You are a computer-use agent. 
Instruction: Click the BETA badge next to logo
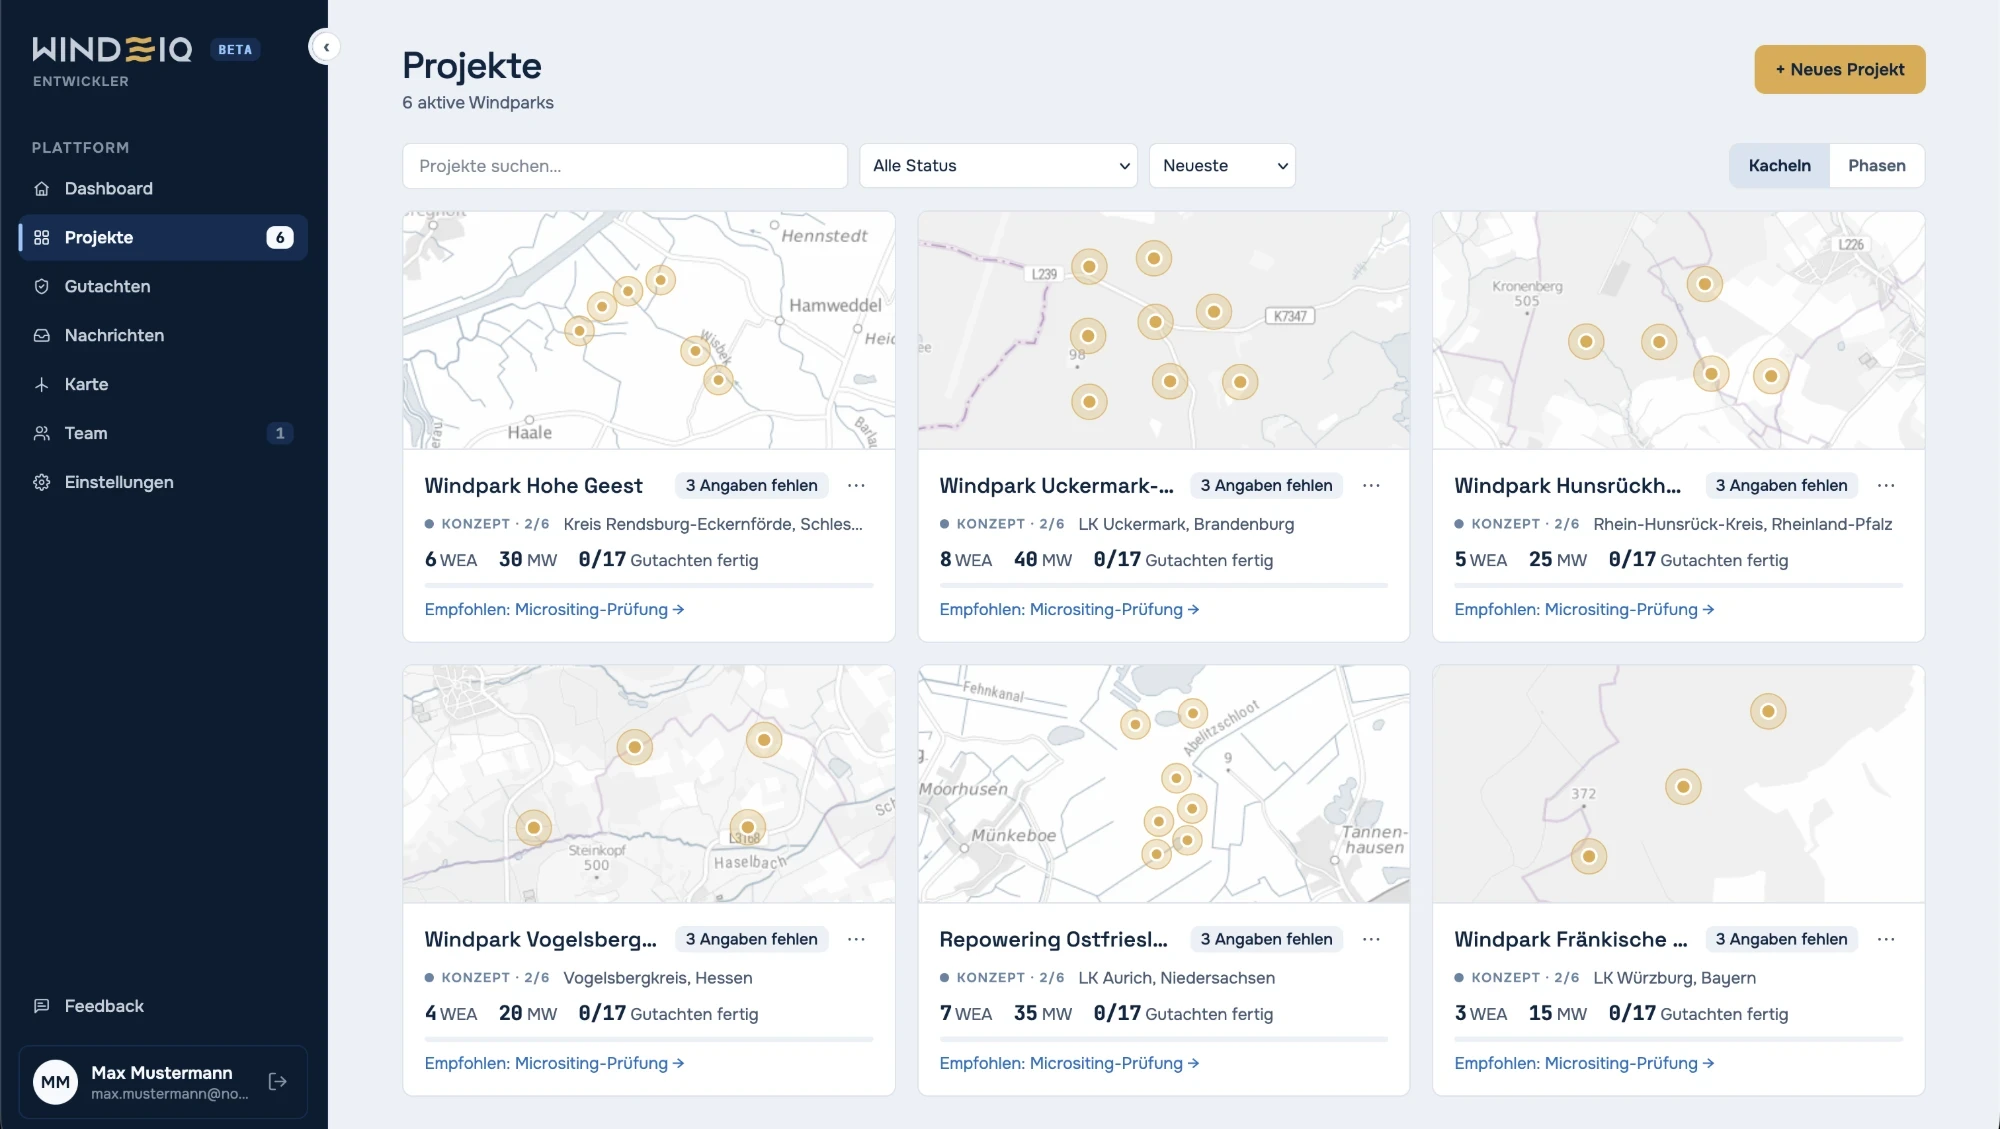click(x=235, y=50)
